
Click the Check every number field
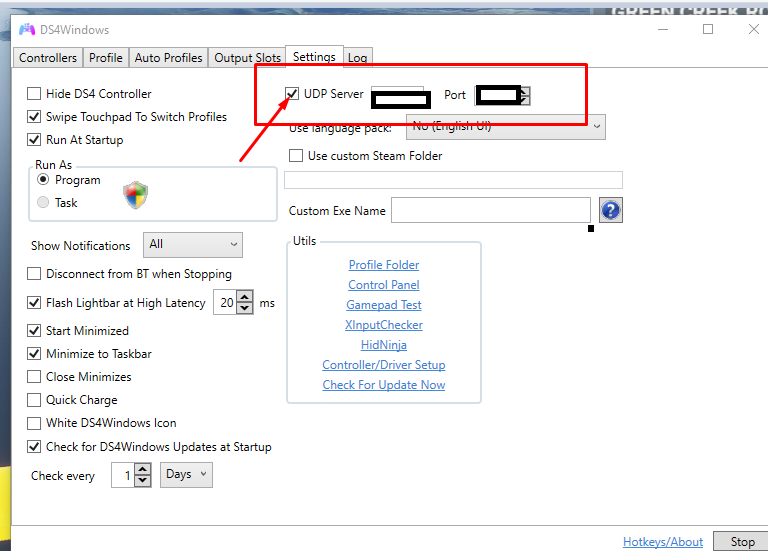pos(123,475)
